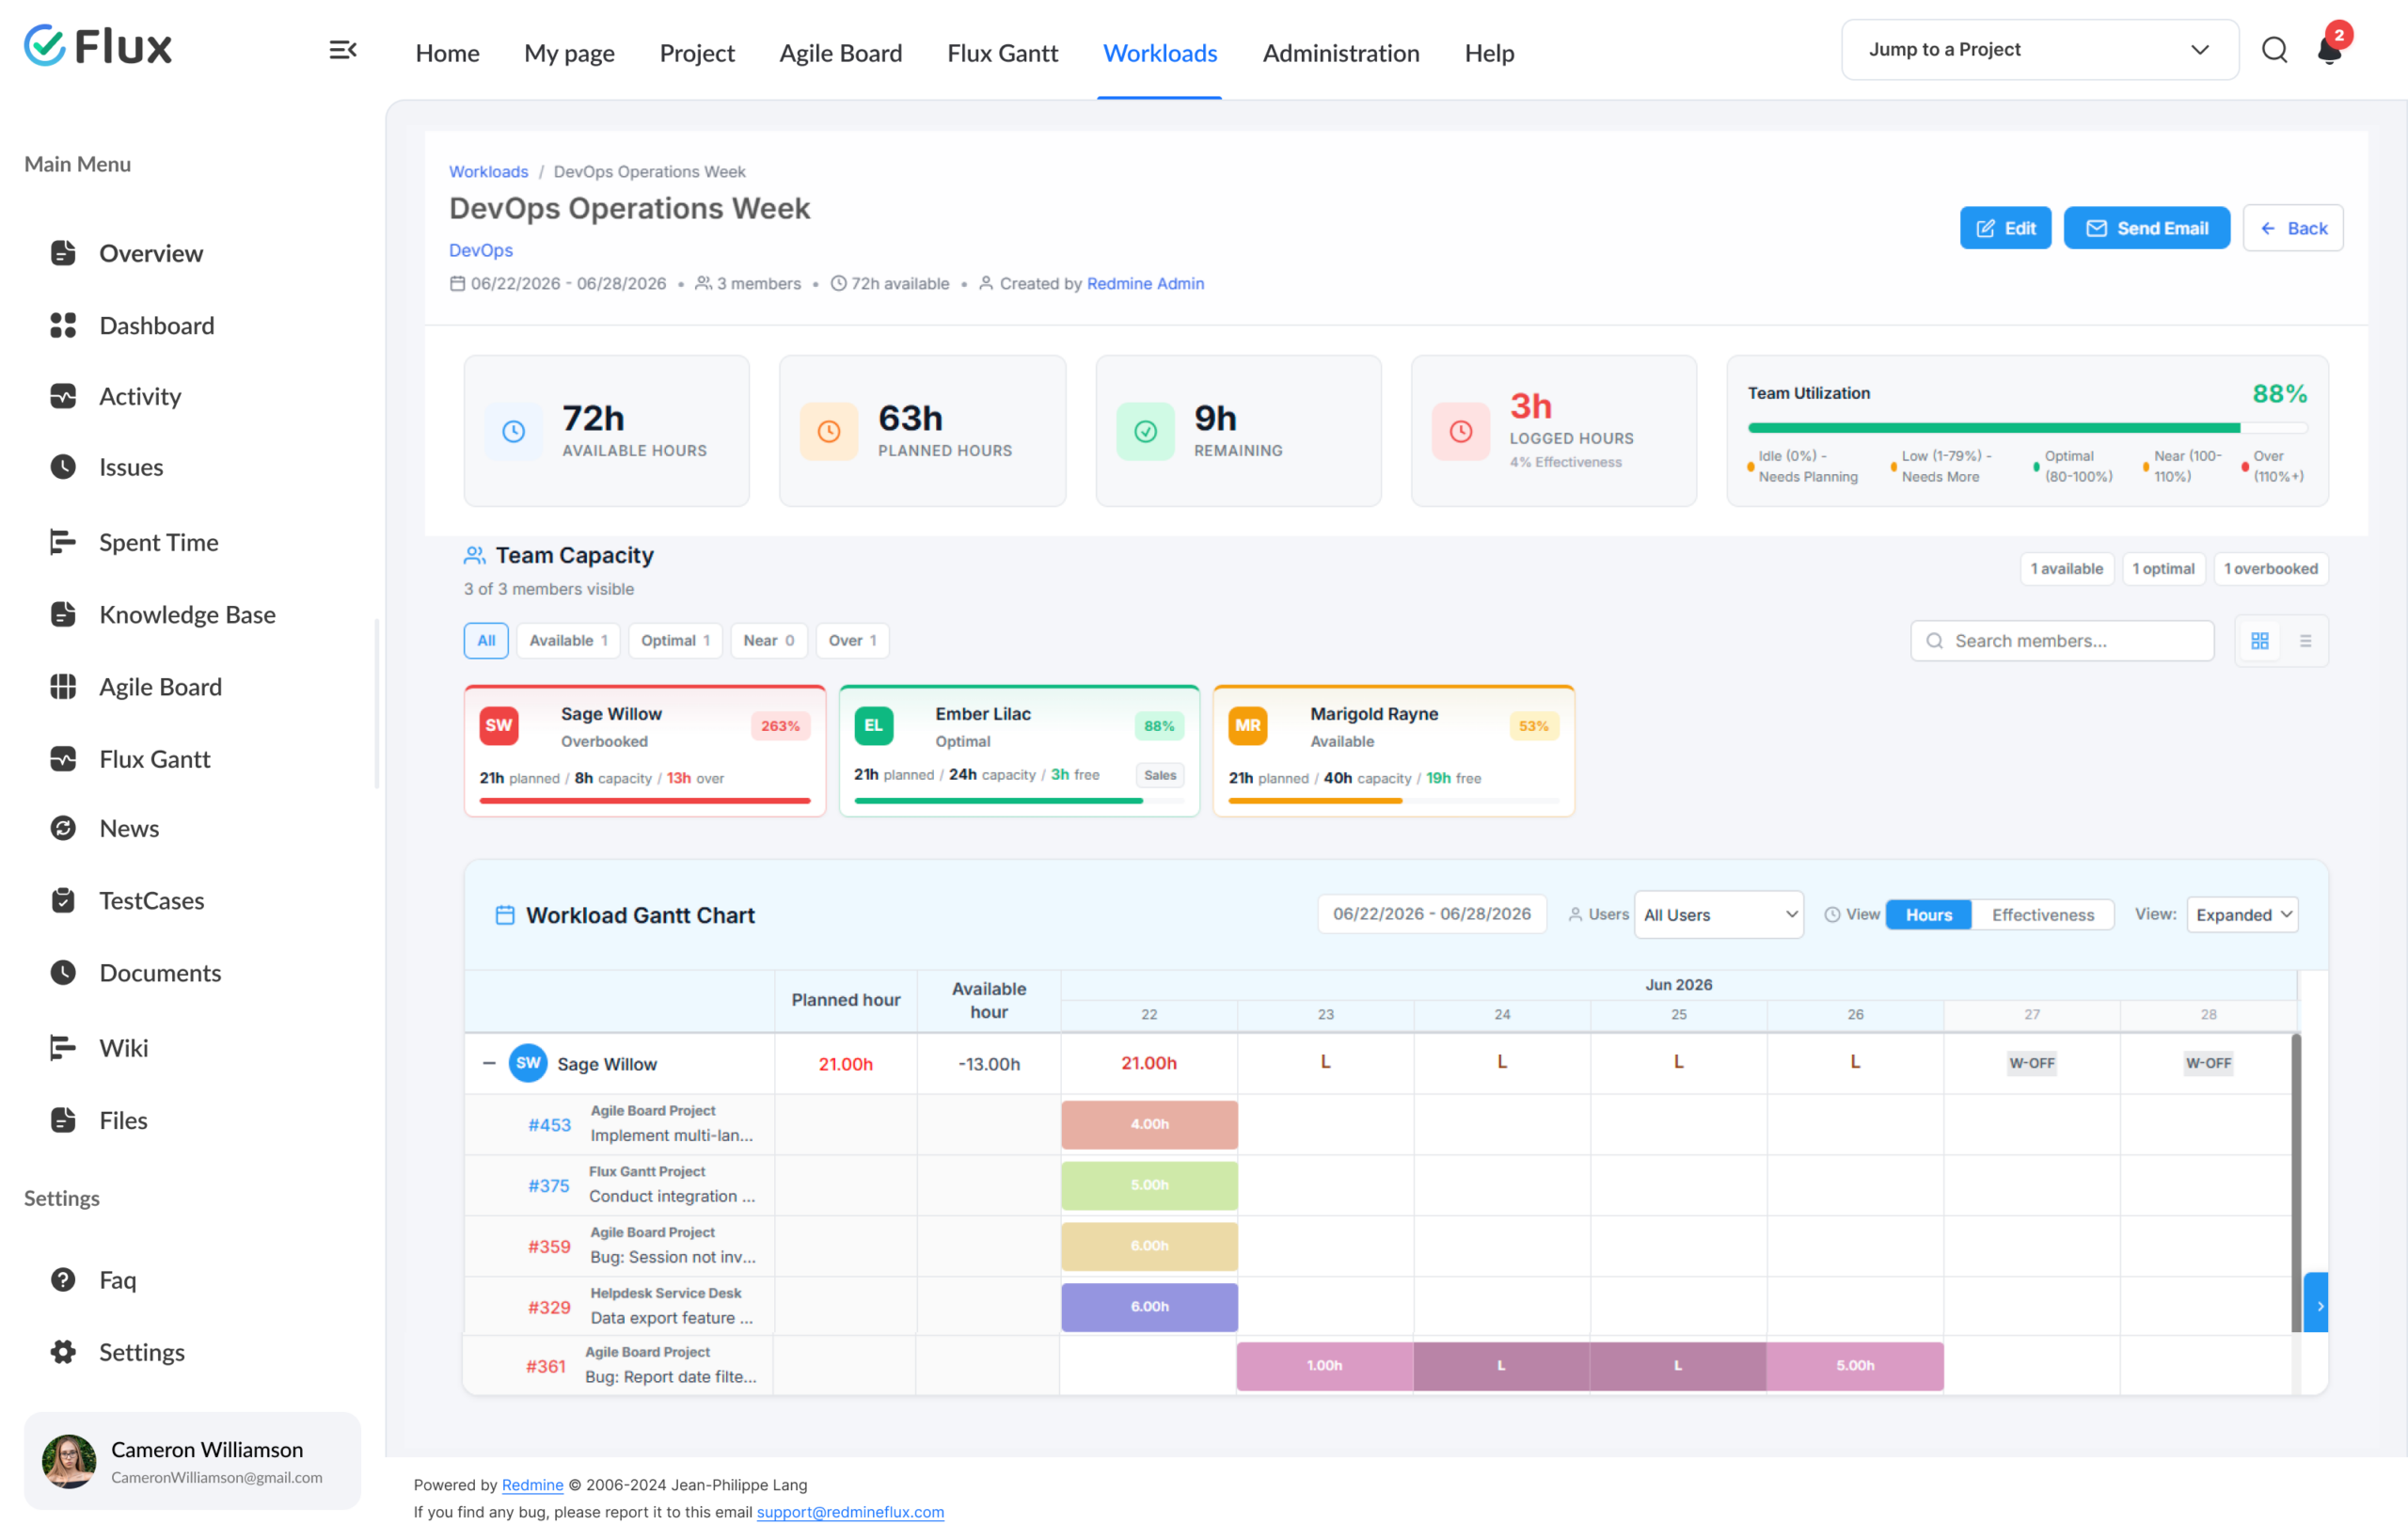Image resolution: width=2408 pixels, height=1540 pixels.
Task: Open Faq in the sidebar
Action: 117,1279
